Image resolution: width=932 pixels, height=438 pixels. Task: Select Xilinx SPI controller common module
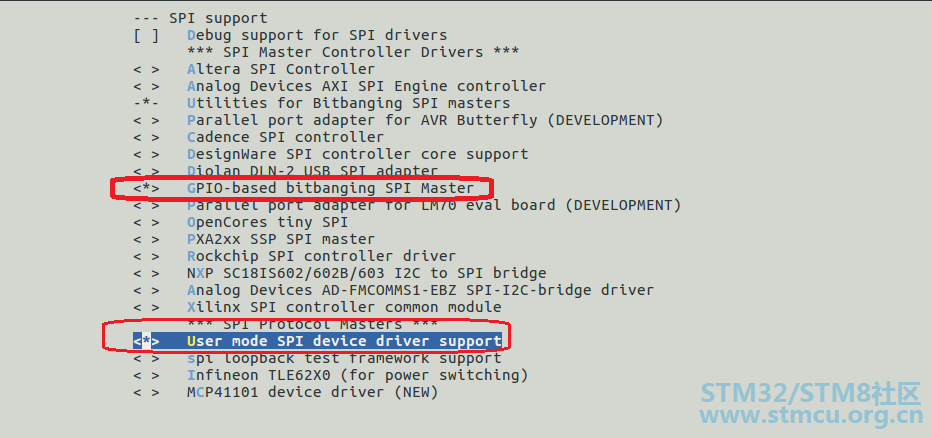tap(317, 307)
